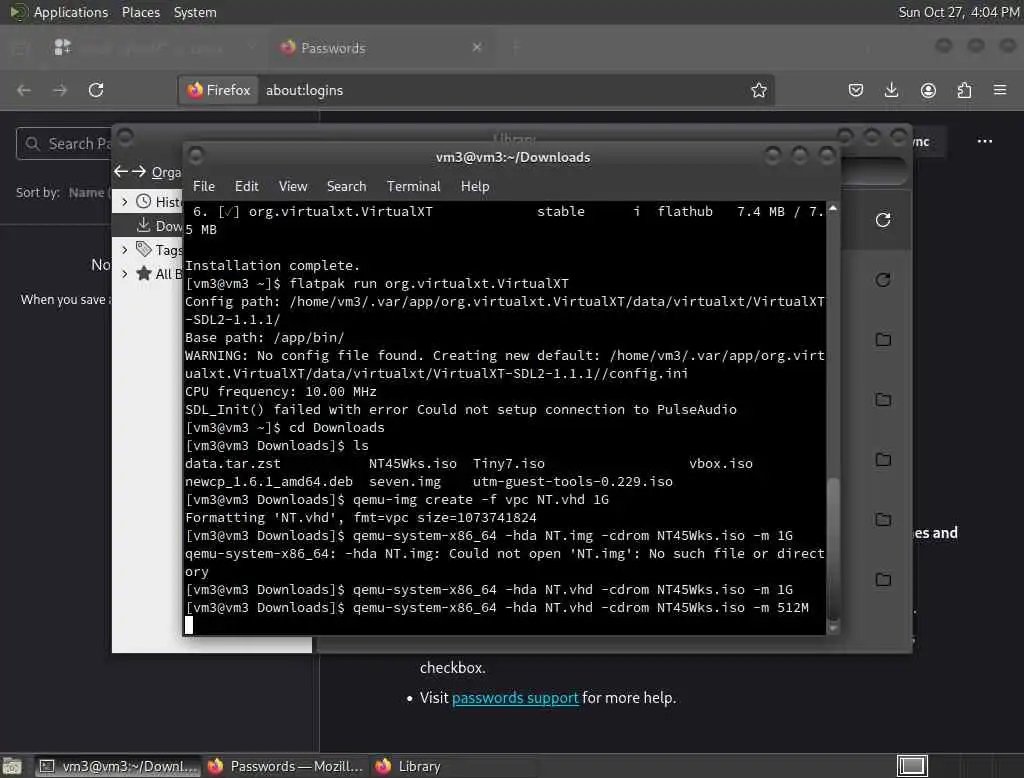The height and width of the screenshot is (778, 1024).
Task: Open the Sort by Name dropdown
Action: 87,193
